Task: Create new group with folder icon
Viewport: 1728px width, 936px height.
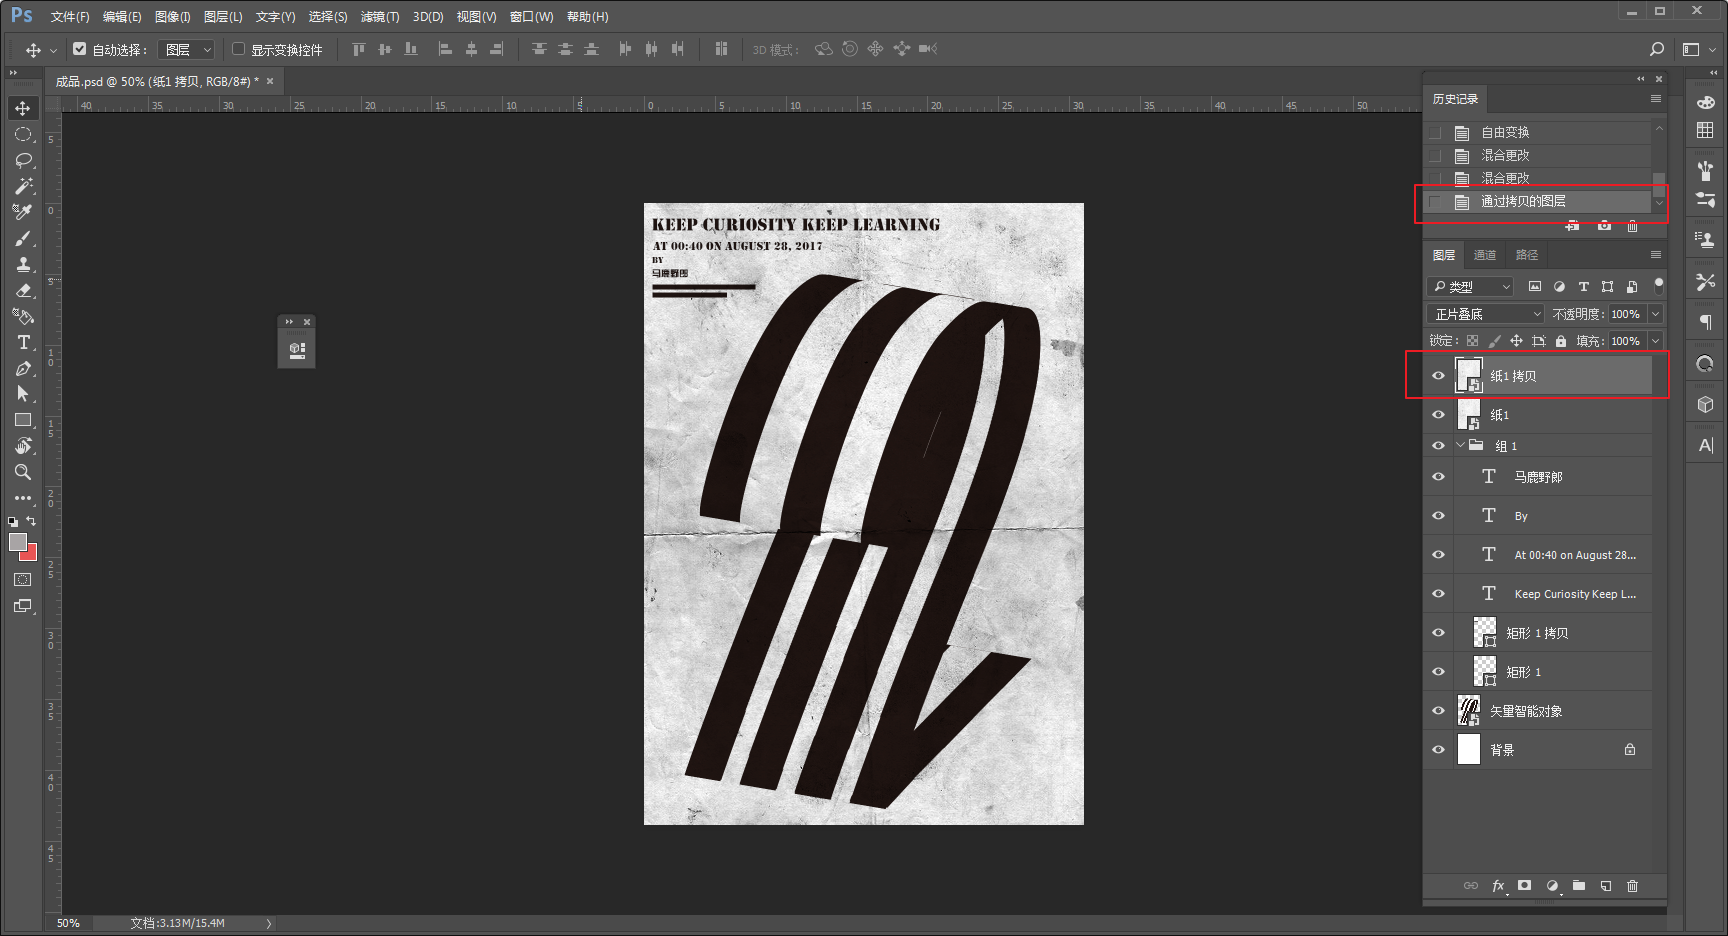Action: pyautogui.click(x=1578, y=886)
